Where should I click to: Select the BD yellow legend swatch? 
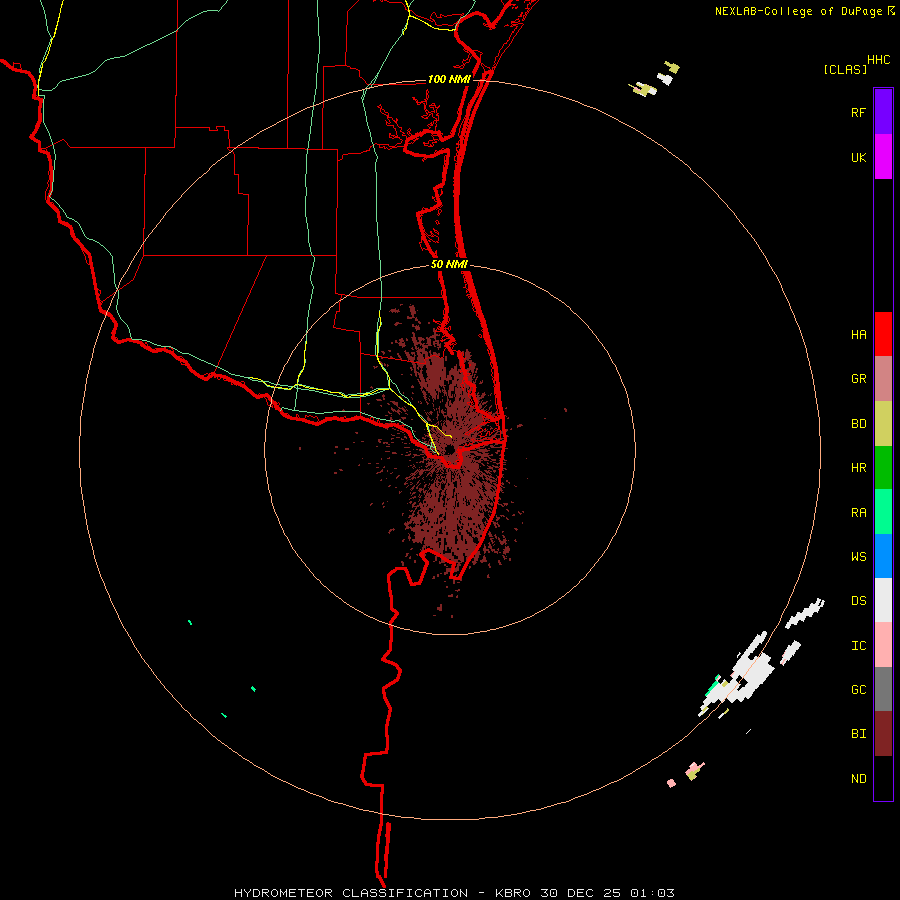click(x=883, y=424)
